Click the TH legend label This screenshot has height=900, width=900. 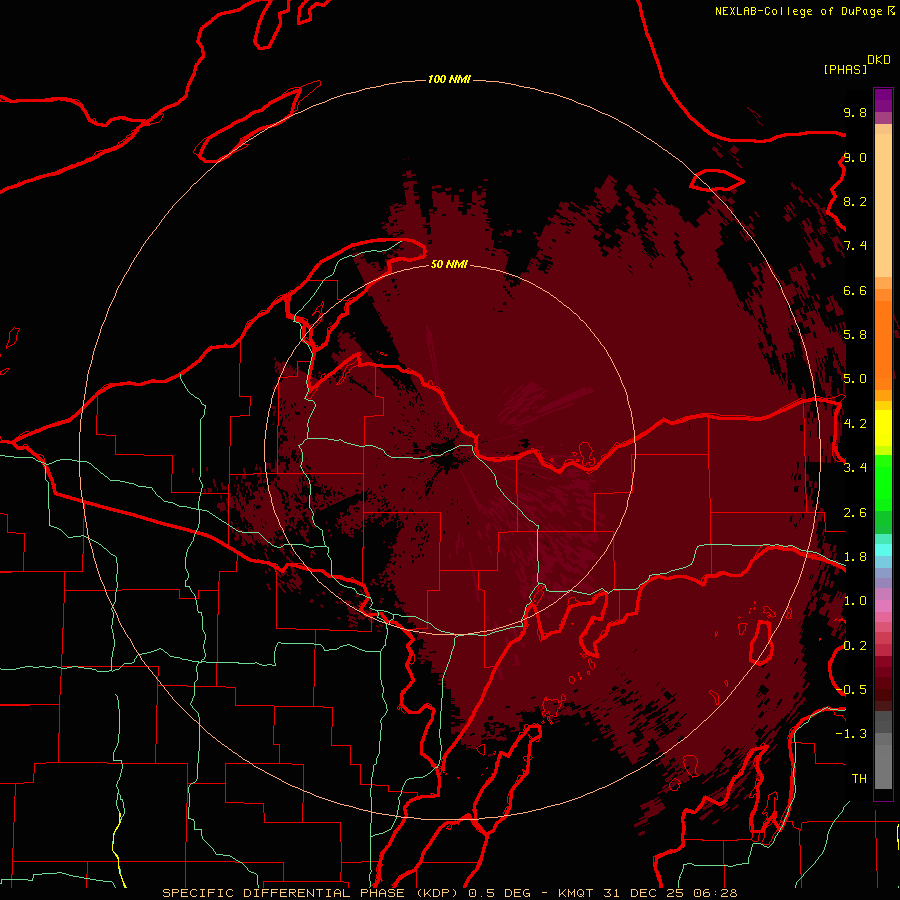tap(859, 779)
